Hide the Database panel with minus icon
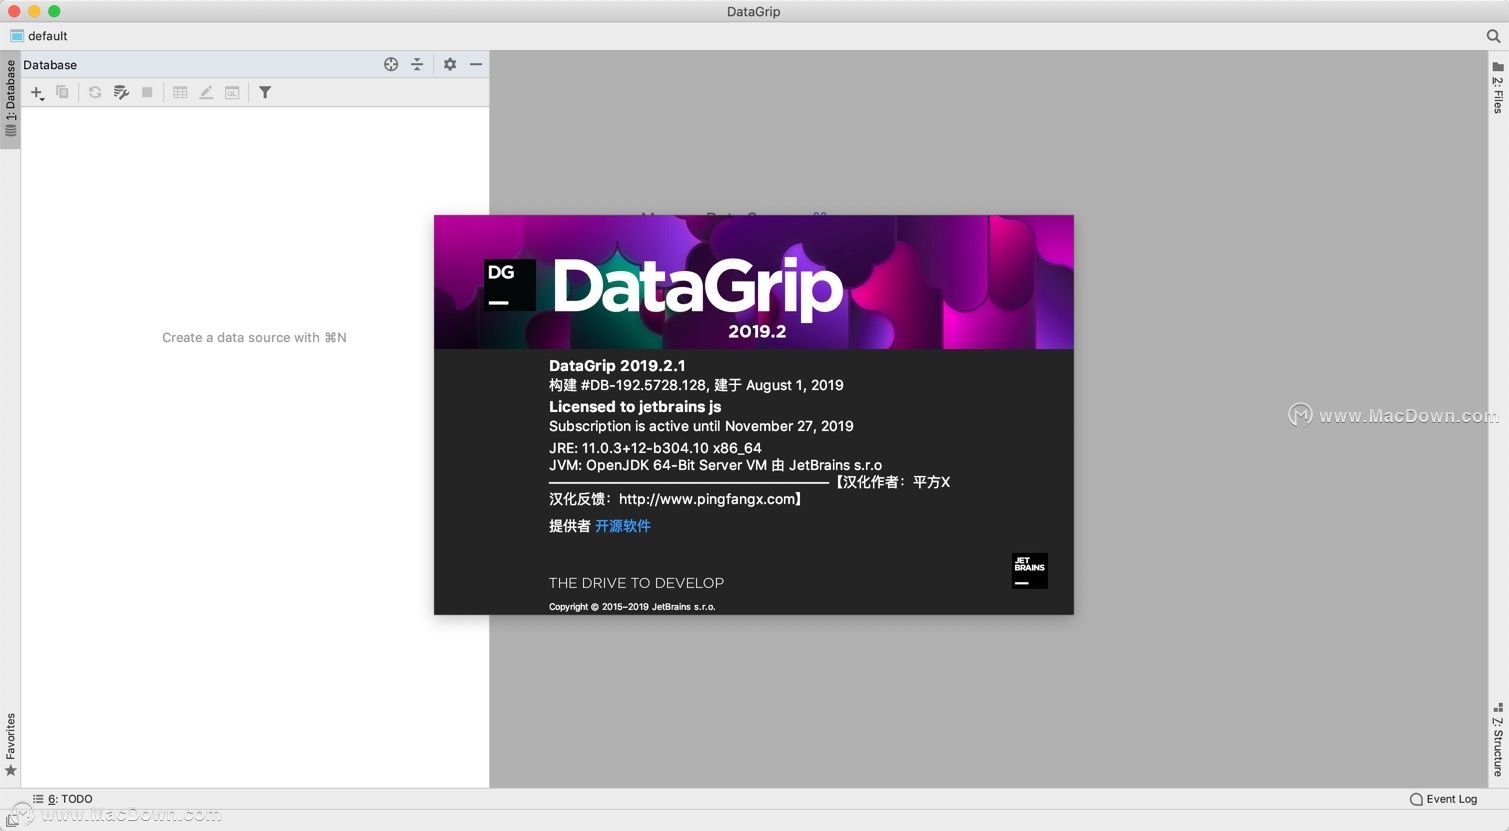This screenshot has height=831, width=1509. pyautogui.click(x=476, y=64)
